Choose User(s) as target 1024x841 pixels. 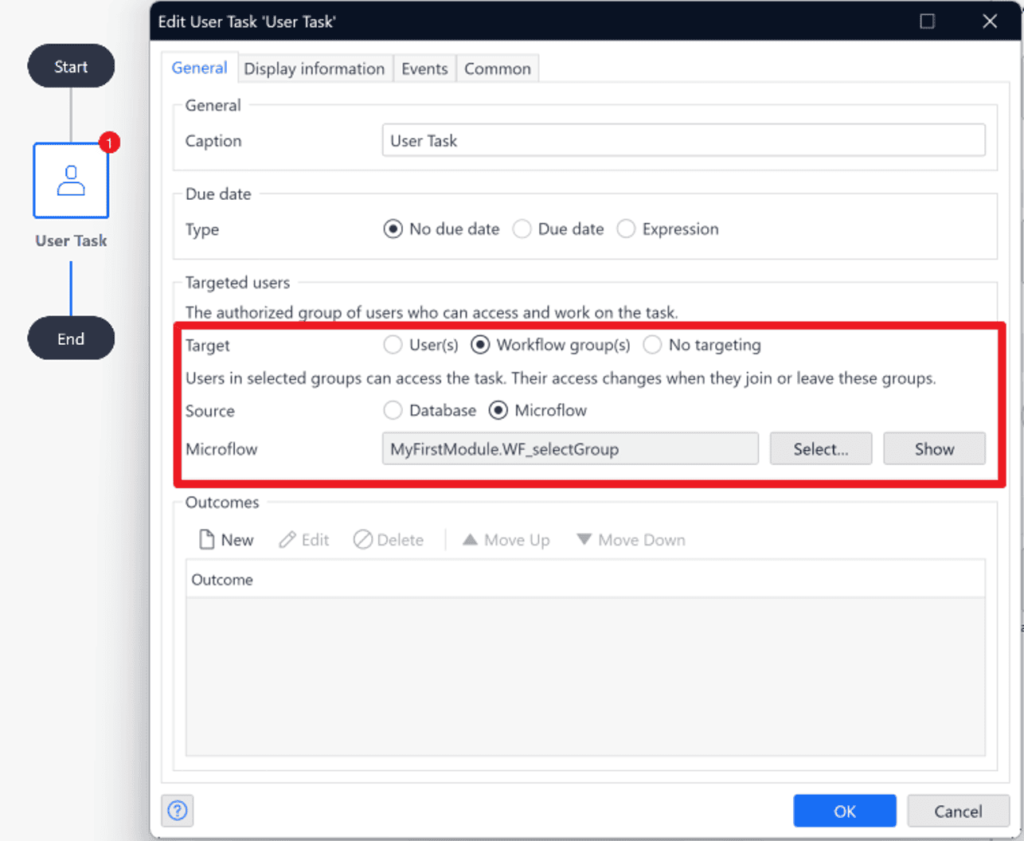[x=421, y=345]
